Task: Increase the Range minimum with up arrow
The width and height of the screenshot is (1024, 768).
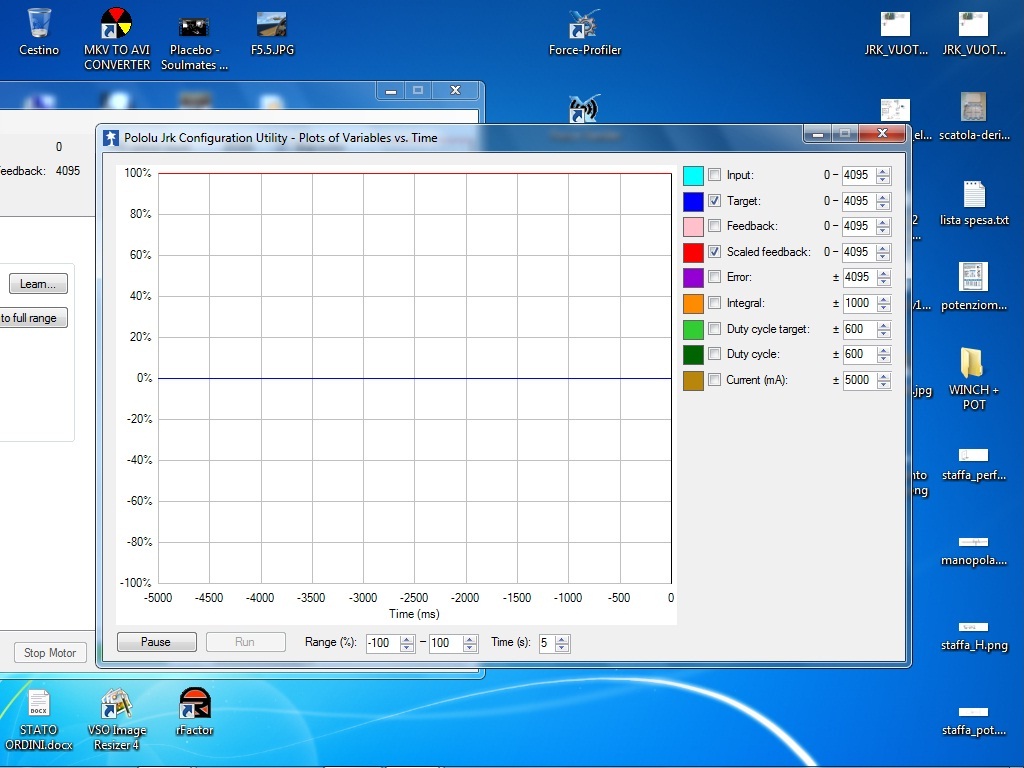Action: (x=407, y=639)
